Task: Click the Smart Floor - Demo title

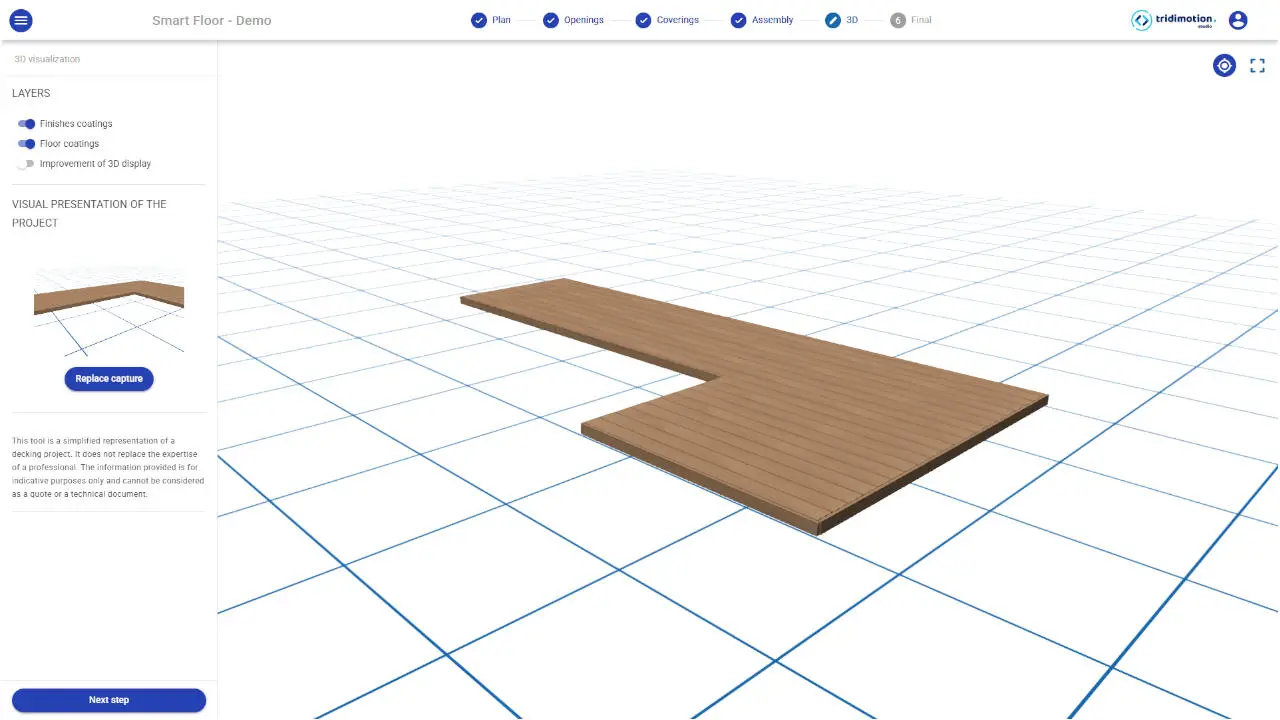Action: point(211,20)
